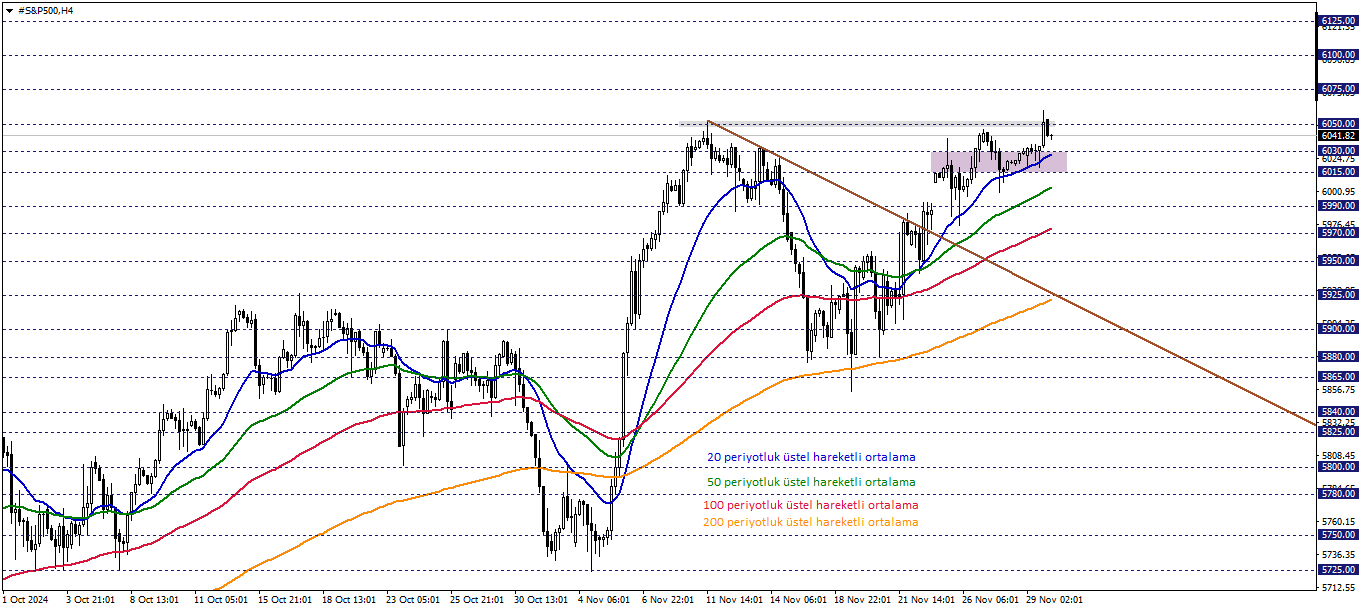Click the 20 periyotluk üstel hareketli ortalama label

[811, 457]
